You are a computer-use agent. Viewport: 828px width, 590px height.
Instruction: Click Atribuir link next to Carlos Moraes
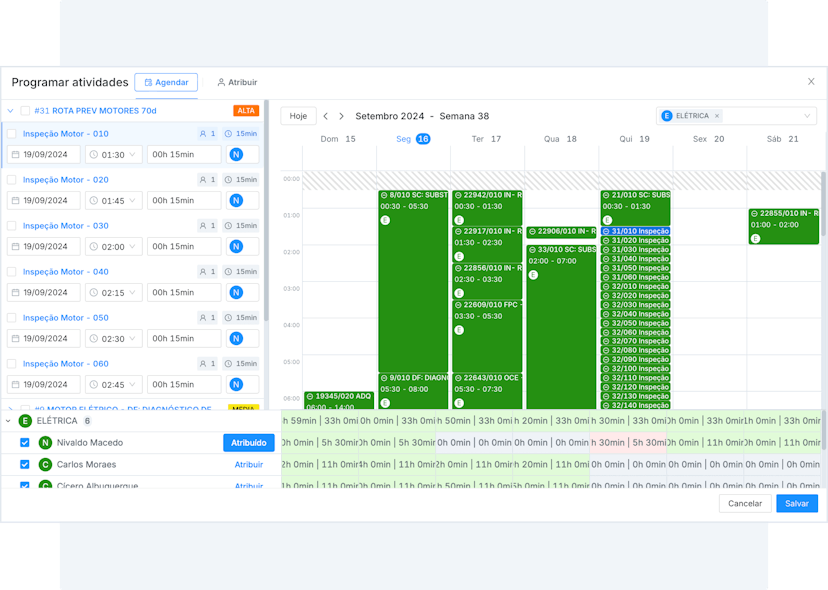pos(248,465)
